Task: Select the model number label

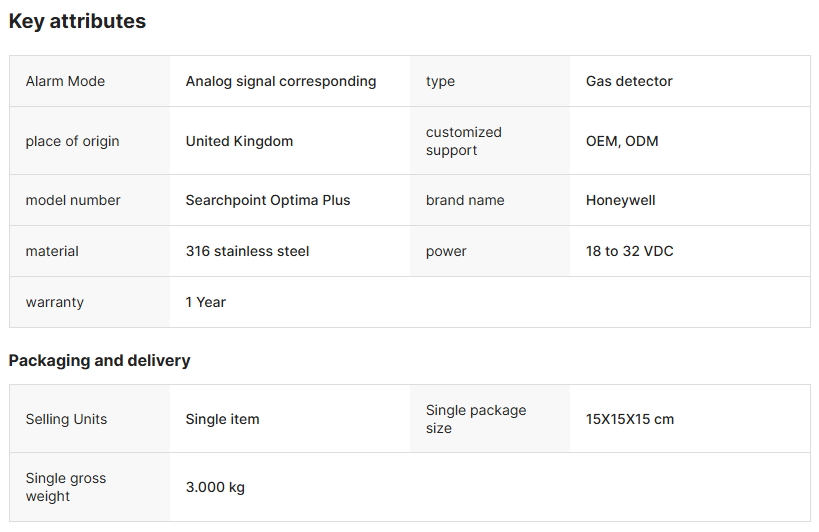Action: point(73,200)
